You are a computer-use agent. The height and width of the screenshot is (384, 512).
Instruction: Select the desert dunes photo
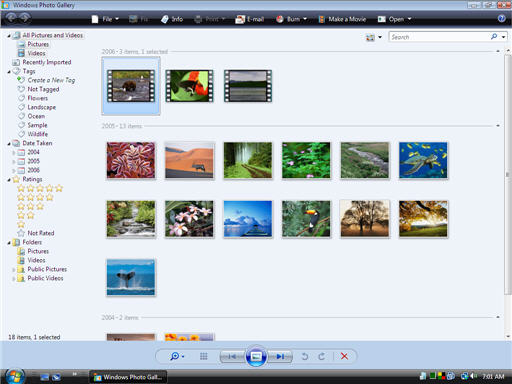click(x=189, y=160)
